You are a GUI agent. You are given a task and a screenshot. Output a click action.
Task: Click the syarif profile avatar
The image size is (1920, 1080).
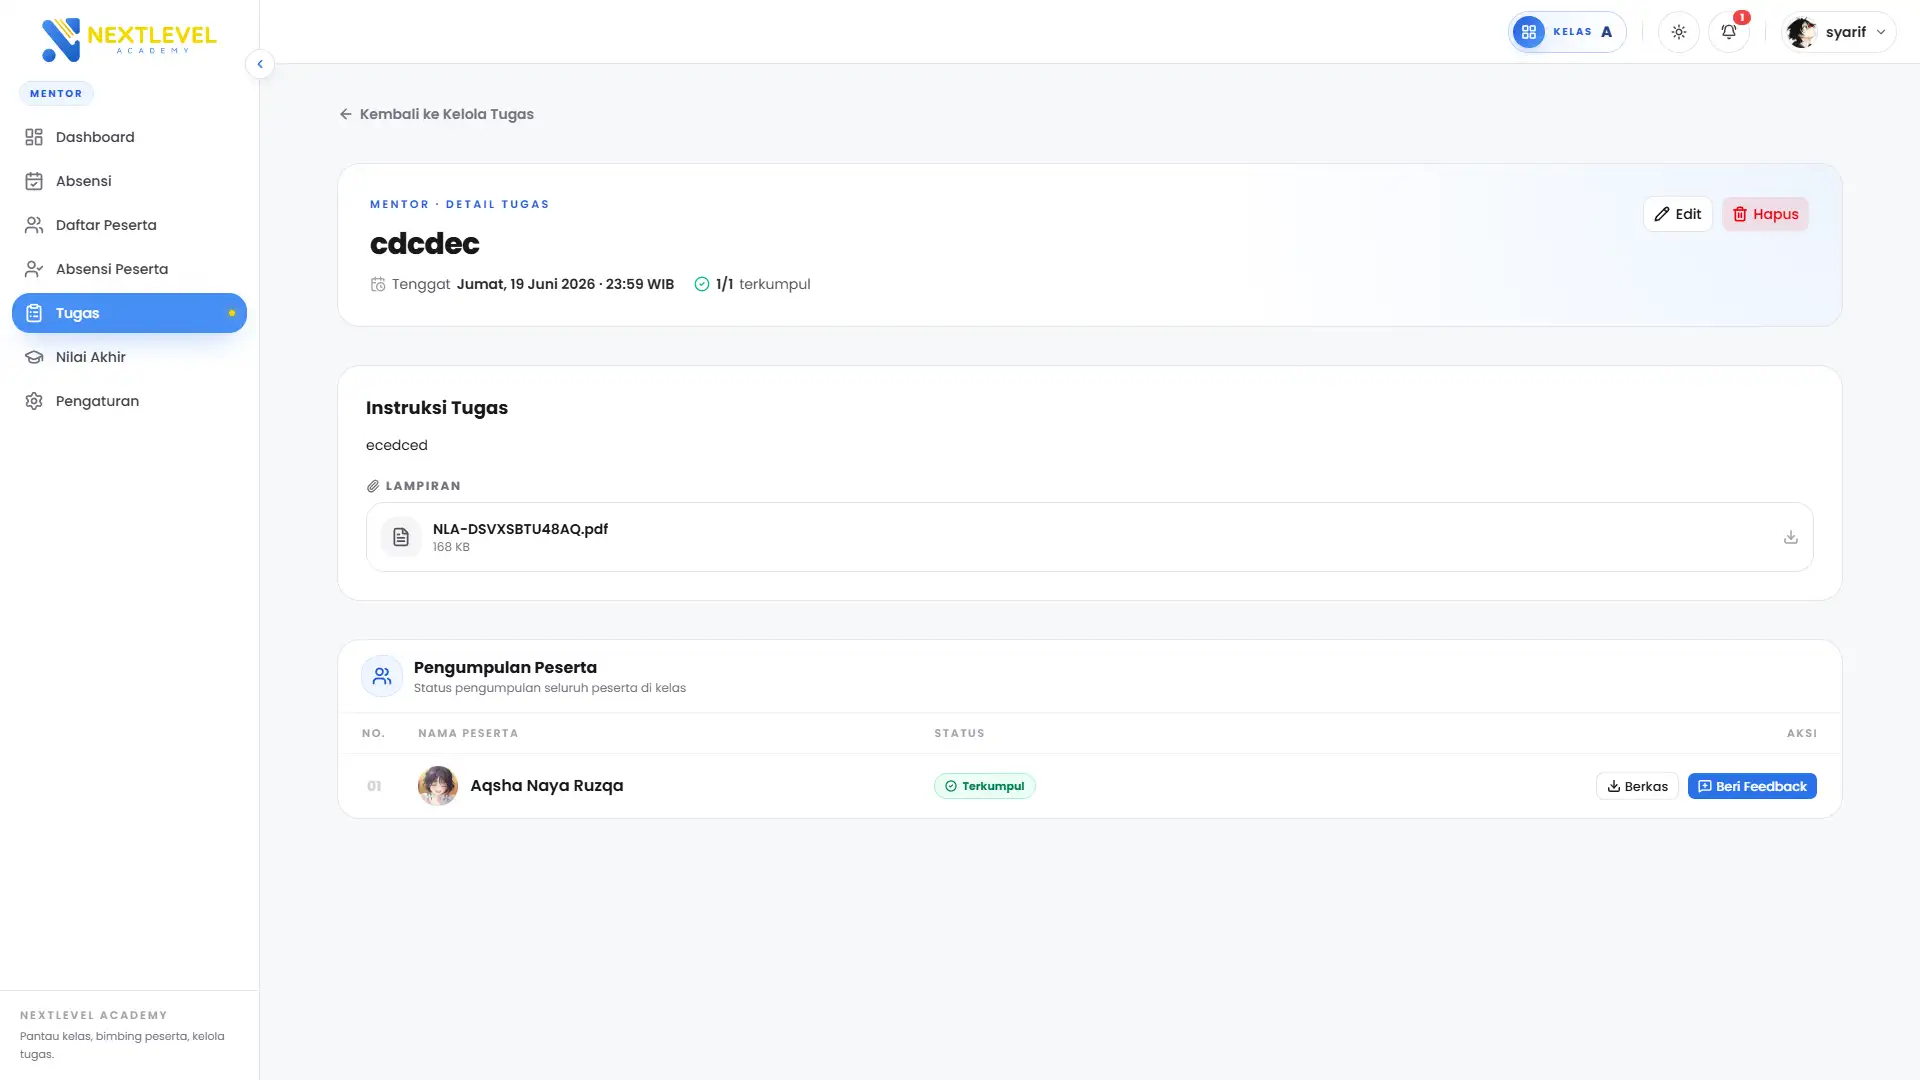coord(1802,32)
